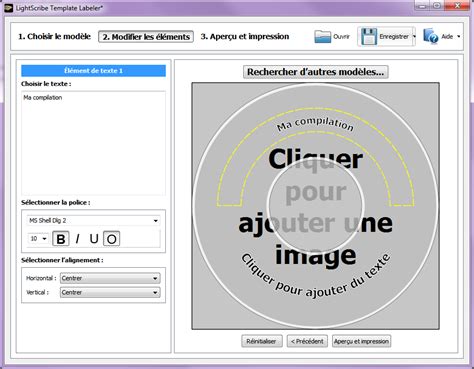Expand the Aide dropdown arrow
The image size is (474, 369).
pos(459,37)
